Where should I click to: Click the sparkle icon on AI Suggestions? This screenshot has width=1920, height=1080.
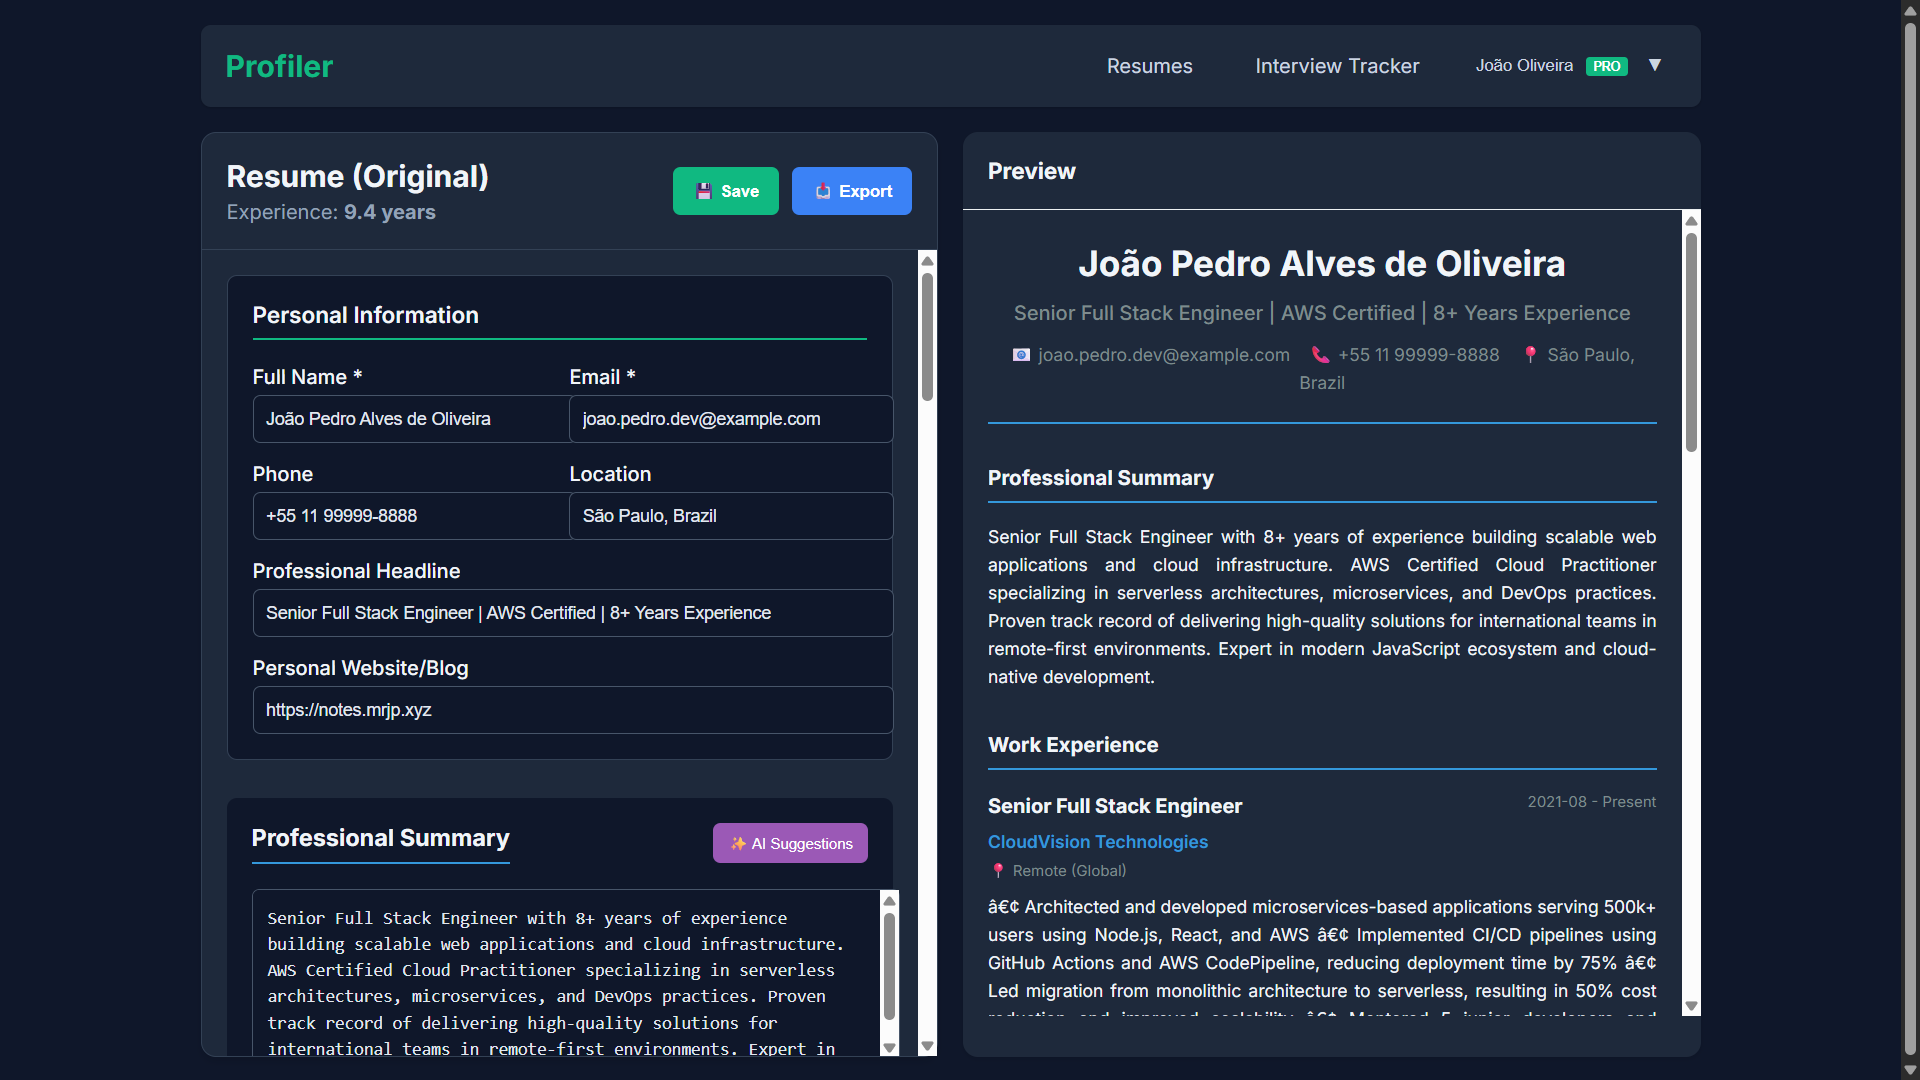tap(737, 843)
